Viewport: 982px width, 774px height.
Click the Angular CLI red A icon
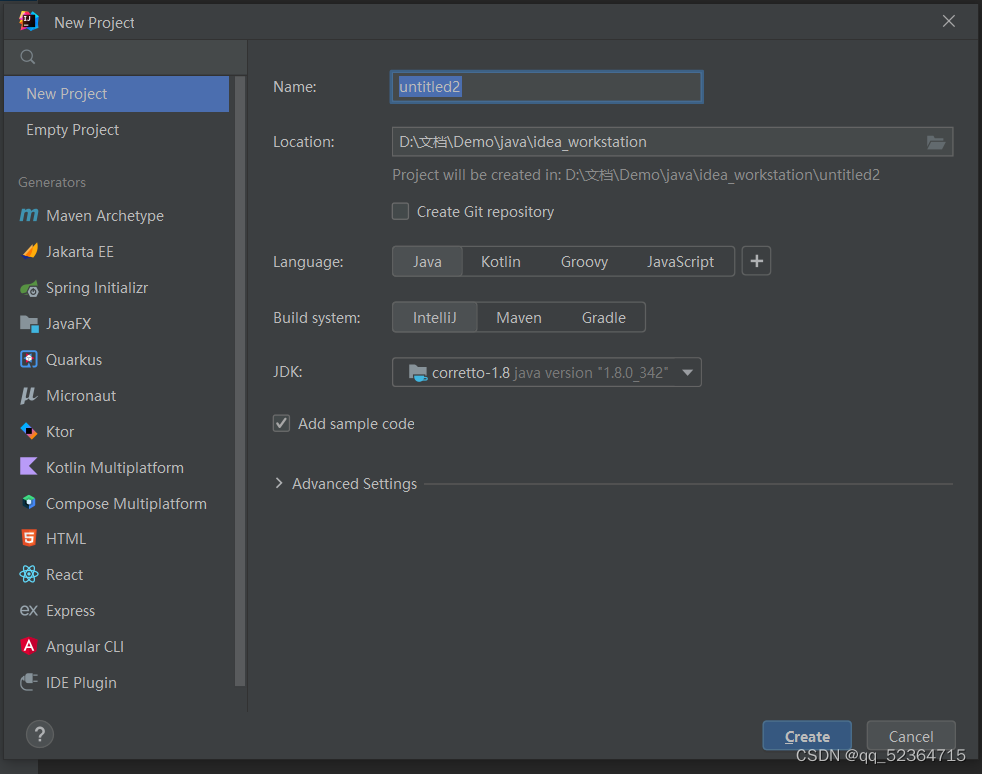point(29,646)
